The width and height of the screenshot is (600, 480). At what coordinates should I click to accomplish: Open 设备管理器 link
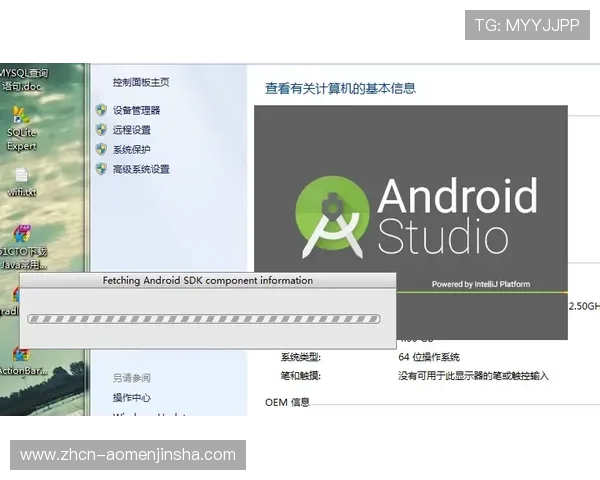[x=136, y=111]
